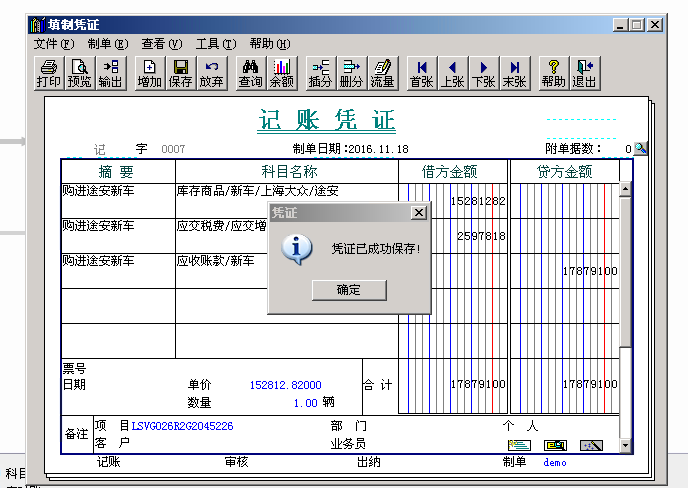
Task: Click the 贷方金额 column header
Action: point(565,172)
